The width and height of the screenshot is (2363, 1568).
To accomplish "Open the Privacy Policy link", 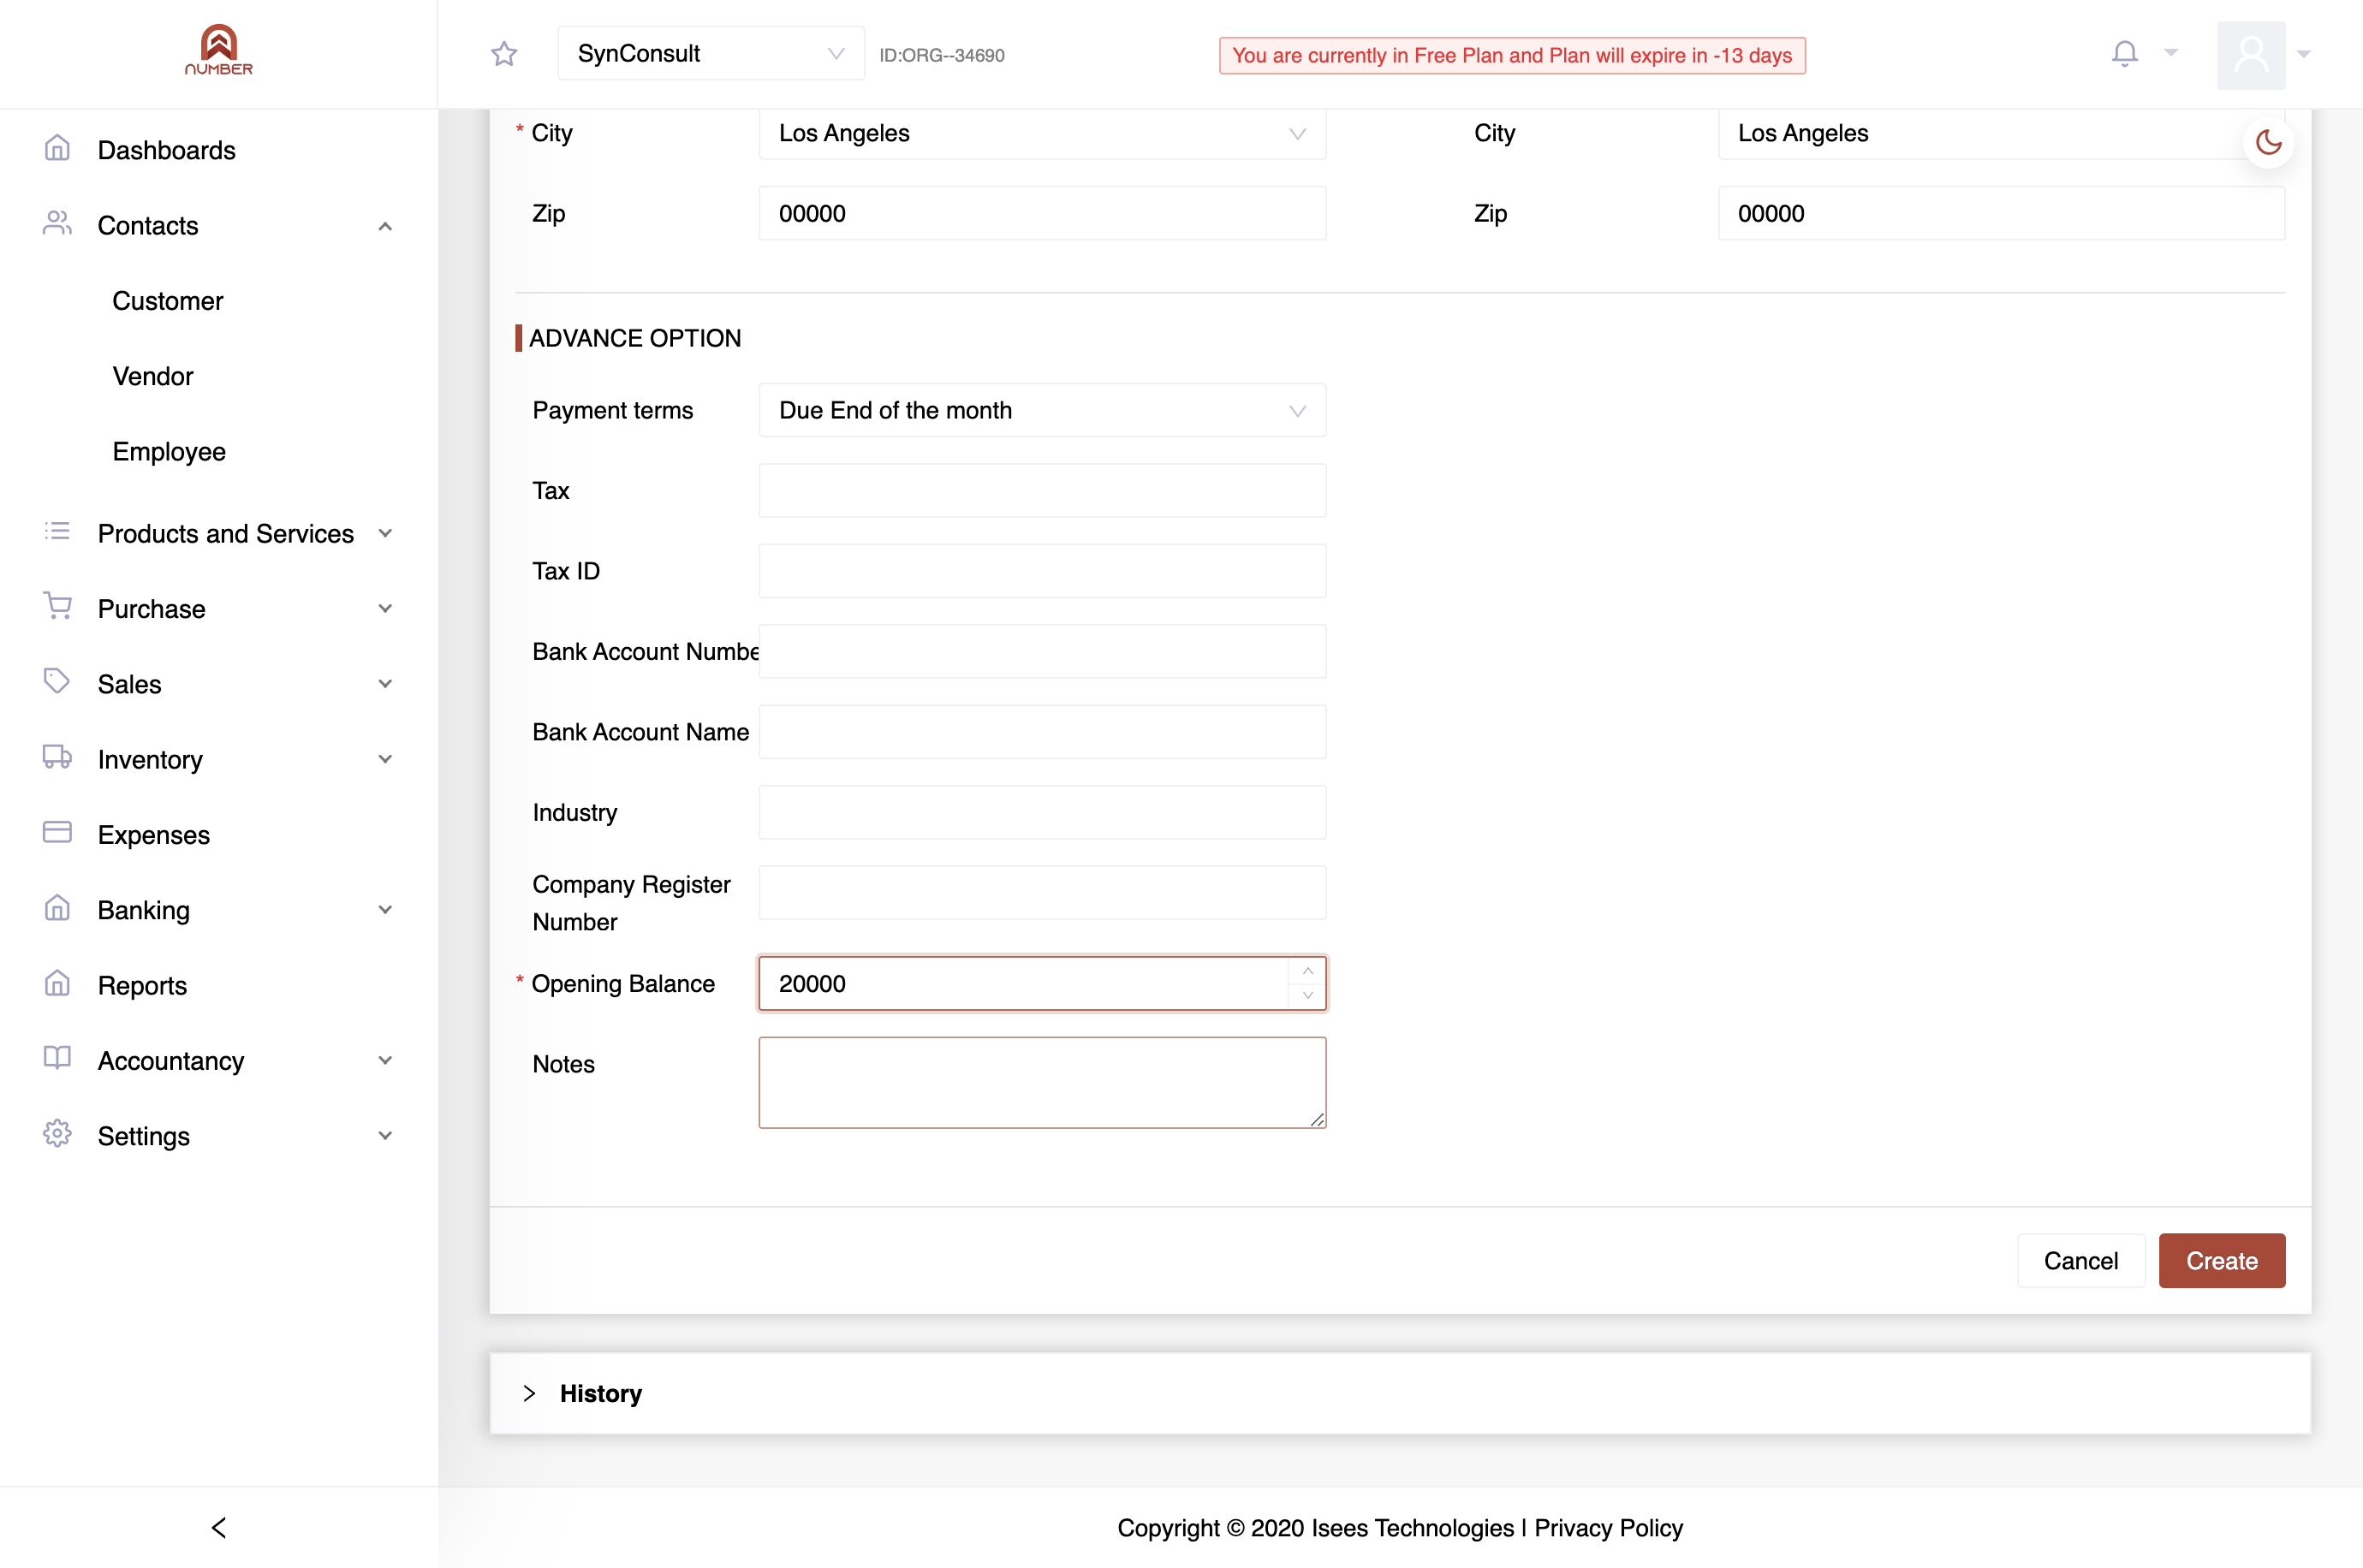I will click(x=1608, y=1527).
